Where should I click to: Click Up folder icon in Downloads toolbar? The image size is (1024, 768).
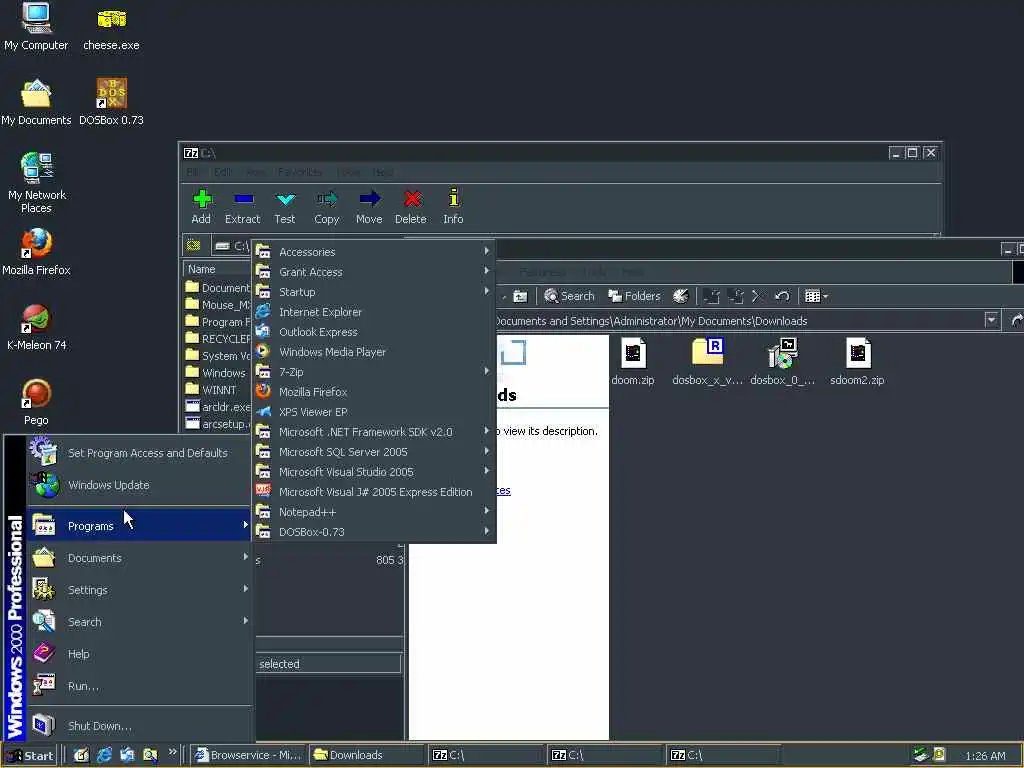[520, 296]
